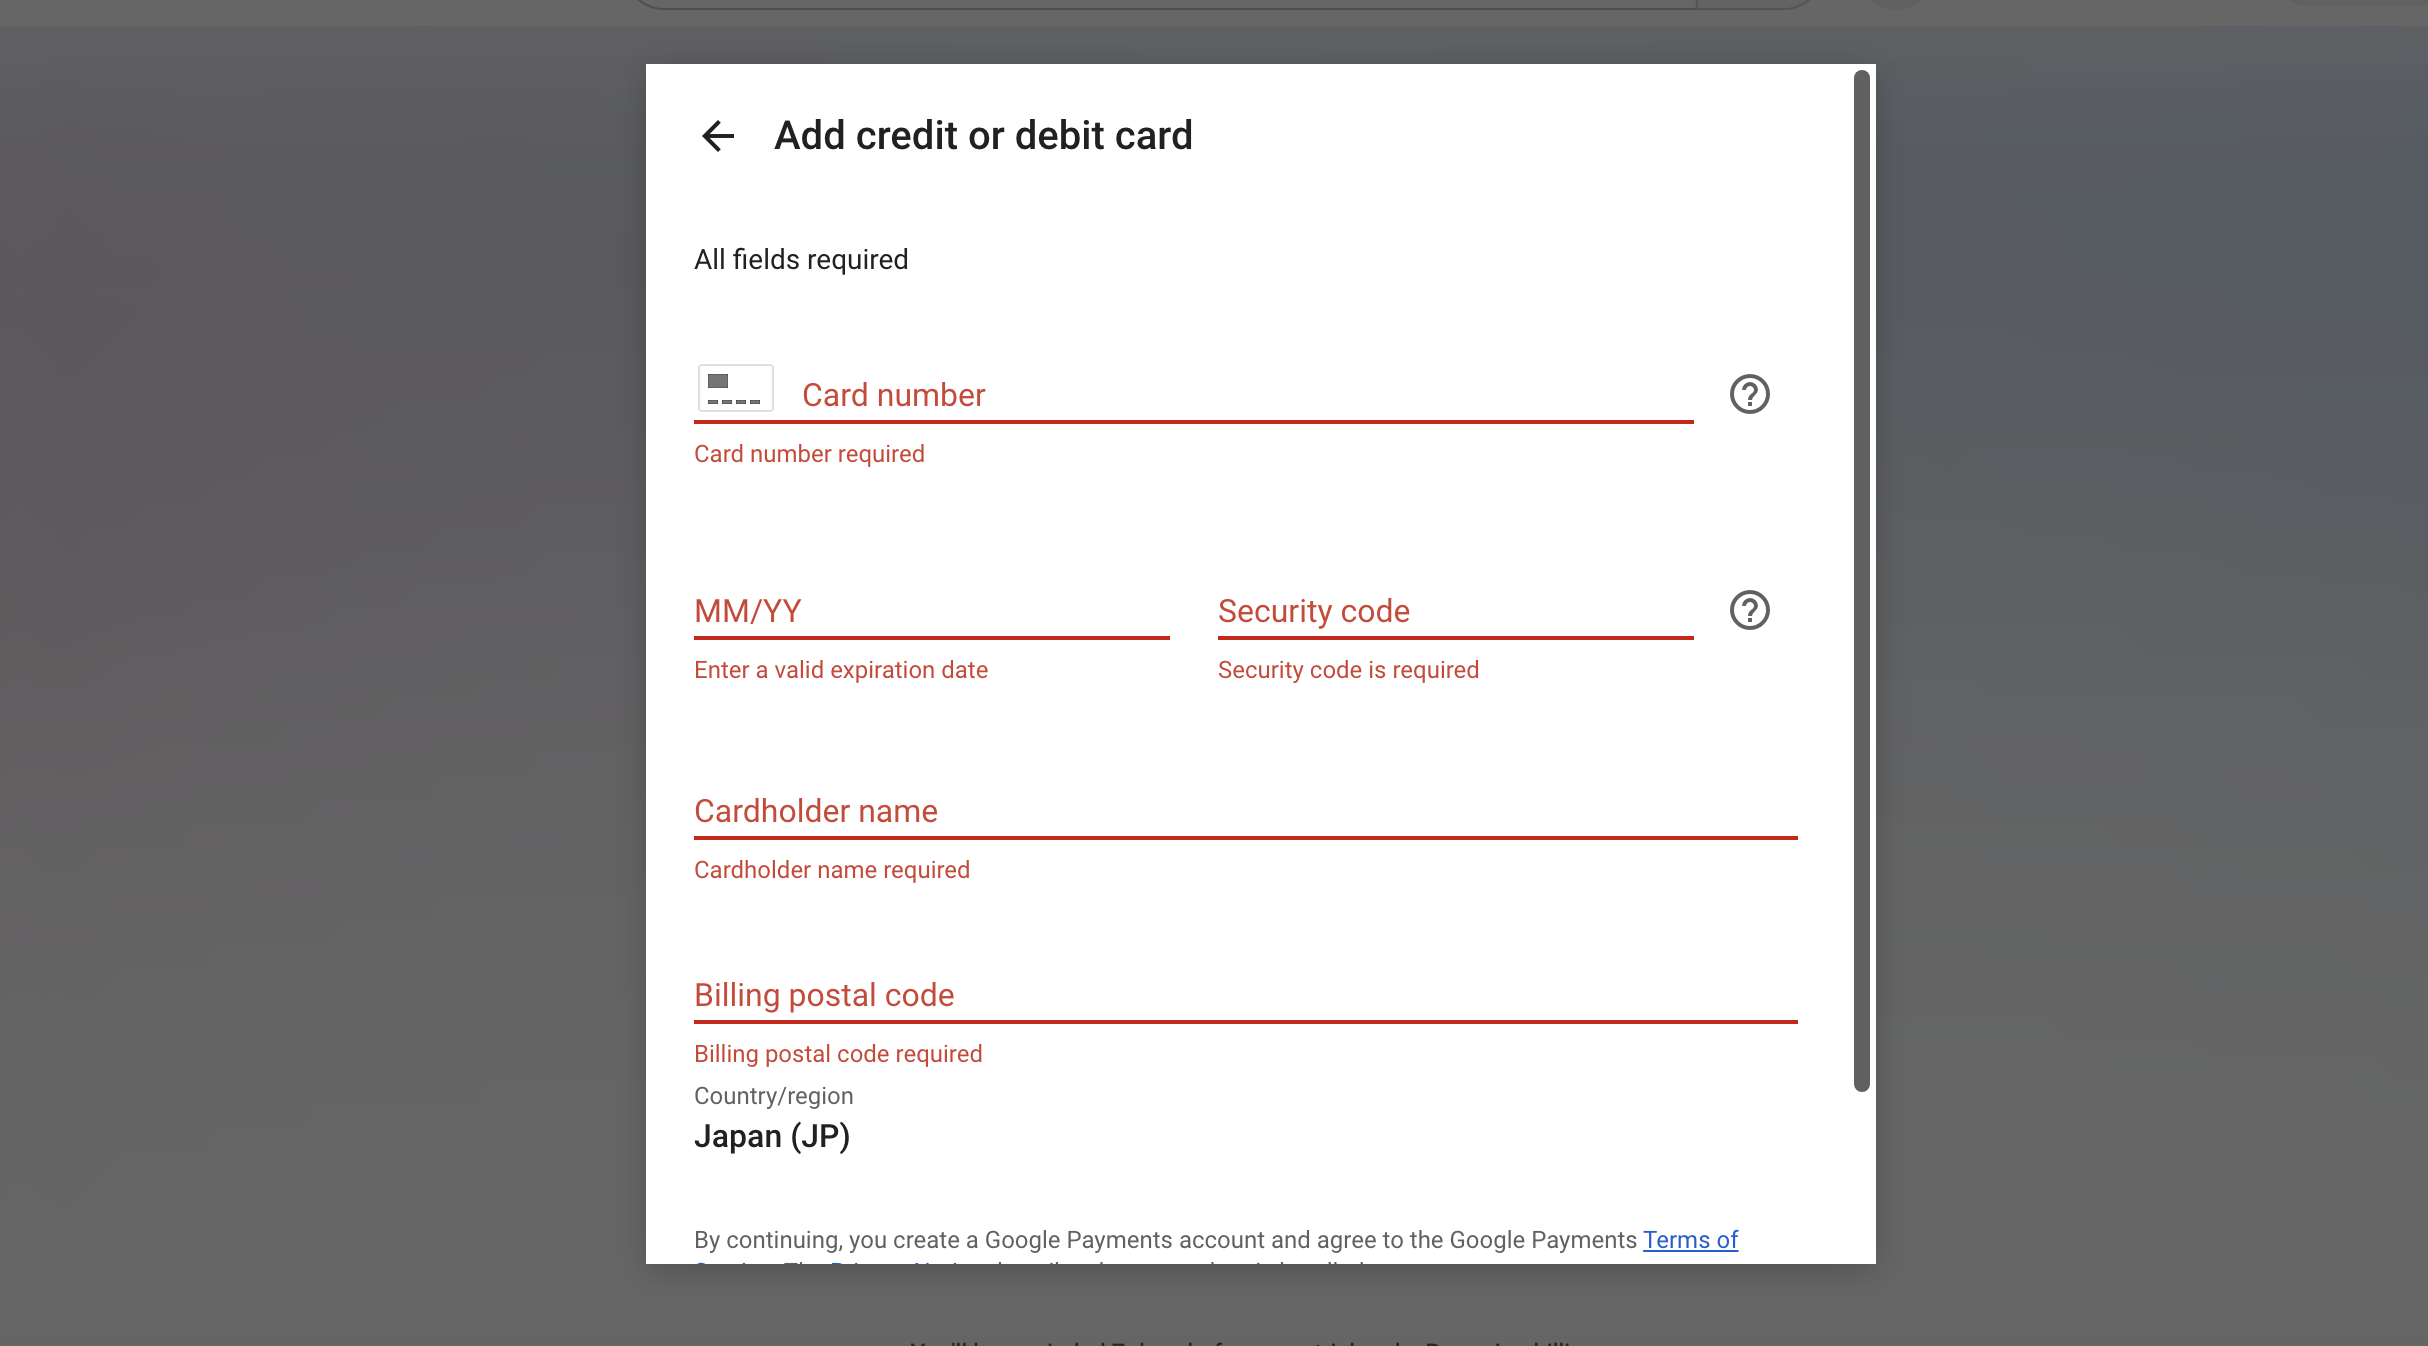
Task: Select the Card number input field
Action: coord(1200,395)
